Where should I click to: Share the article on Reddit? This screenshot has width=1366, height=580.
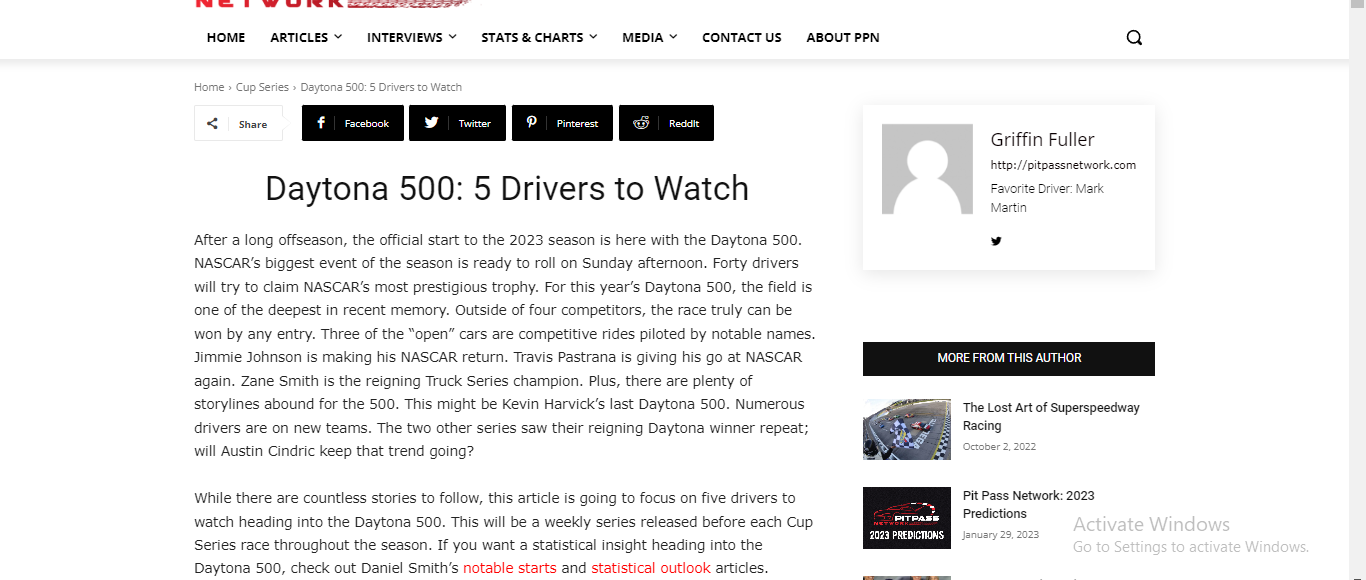click(666, 123)
